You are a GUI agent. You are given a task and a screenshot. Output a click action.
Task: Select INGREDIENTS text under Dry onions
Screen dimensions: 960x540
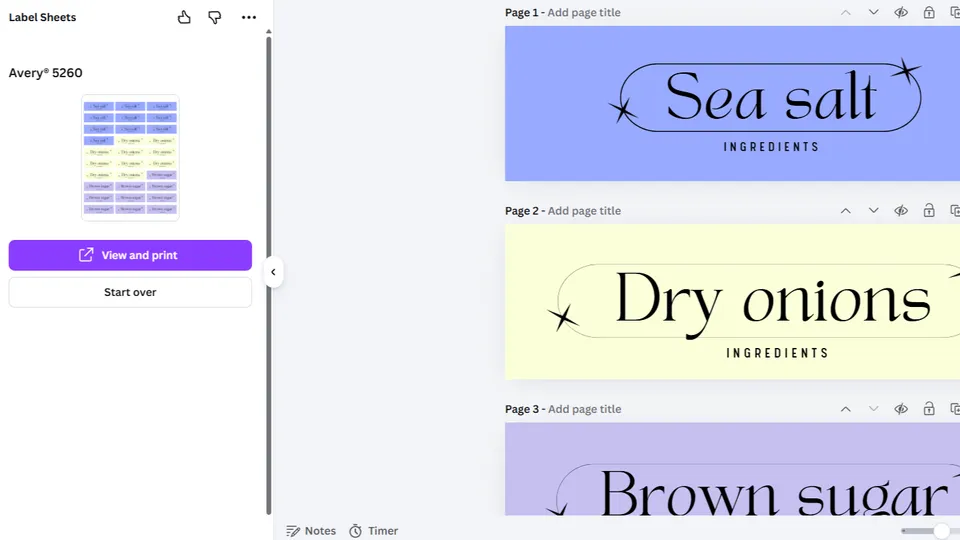coord(777,353)
